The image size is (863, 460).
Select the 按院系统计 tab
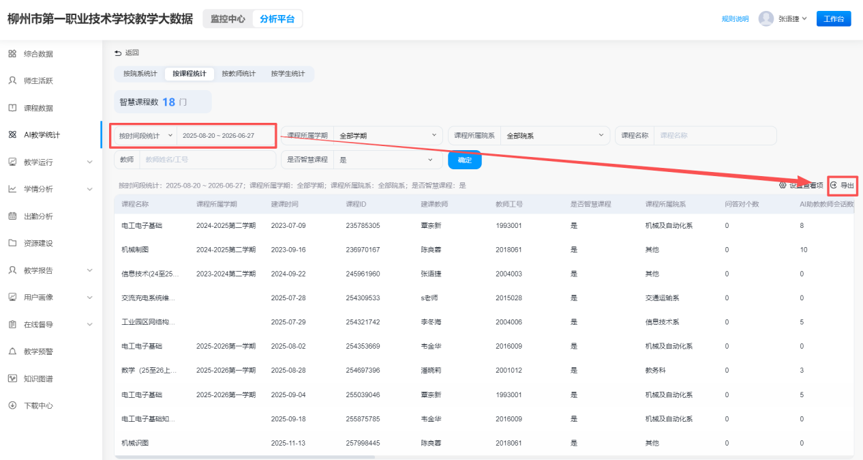140,74
